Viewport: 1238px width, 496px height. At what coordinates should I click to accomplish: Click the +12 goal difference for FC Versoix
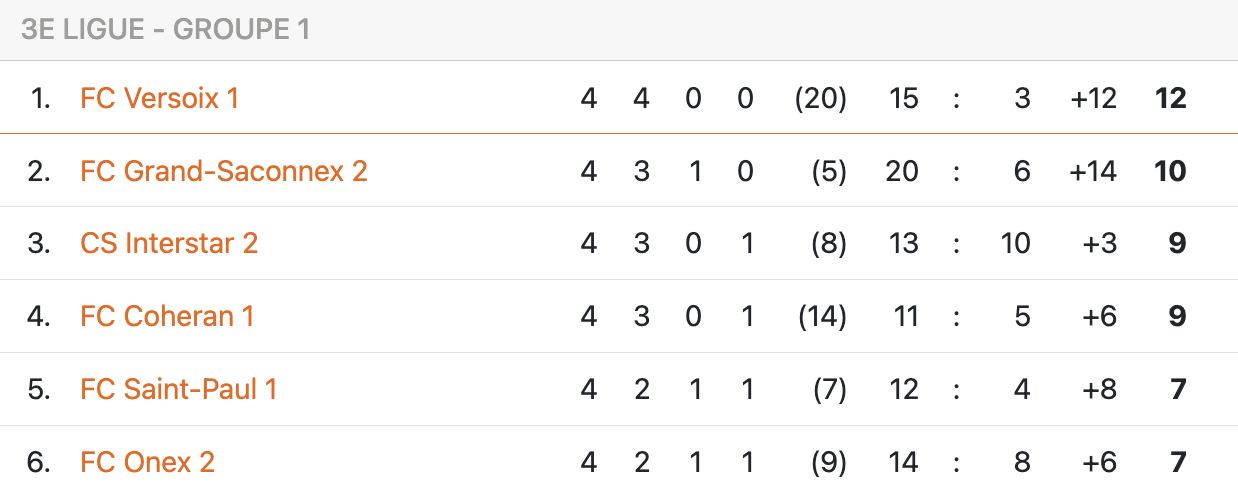[x=1092, y=98]
